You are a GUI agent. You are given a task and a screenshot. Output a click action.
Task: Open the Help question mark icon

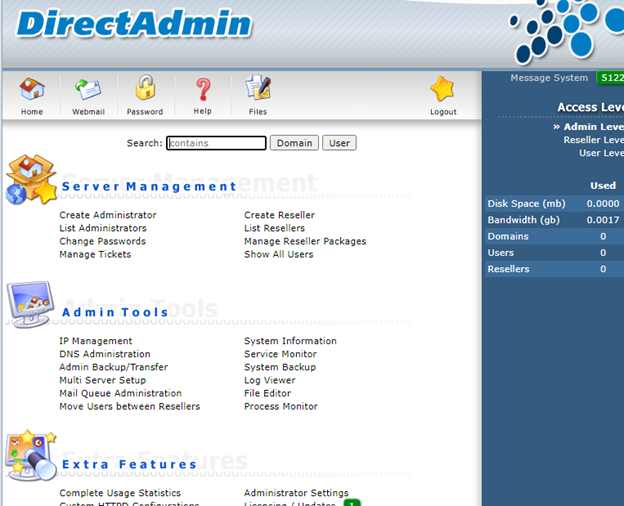[x=203, y=89]
